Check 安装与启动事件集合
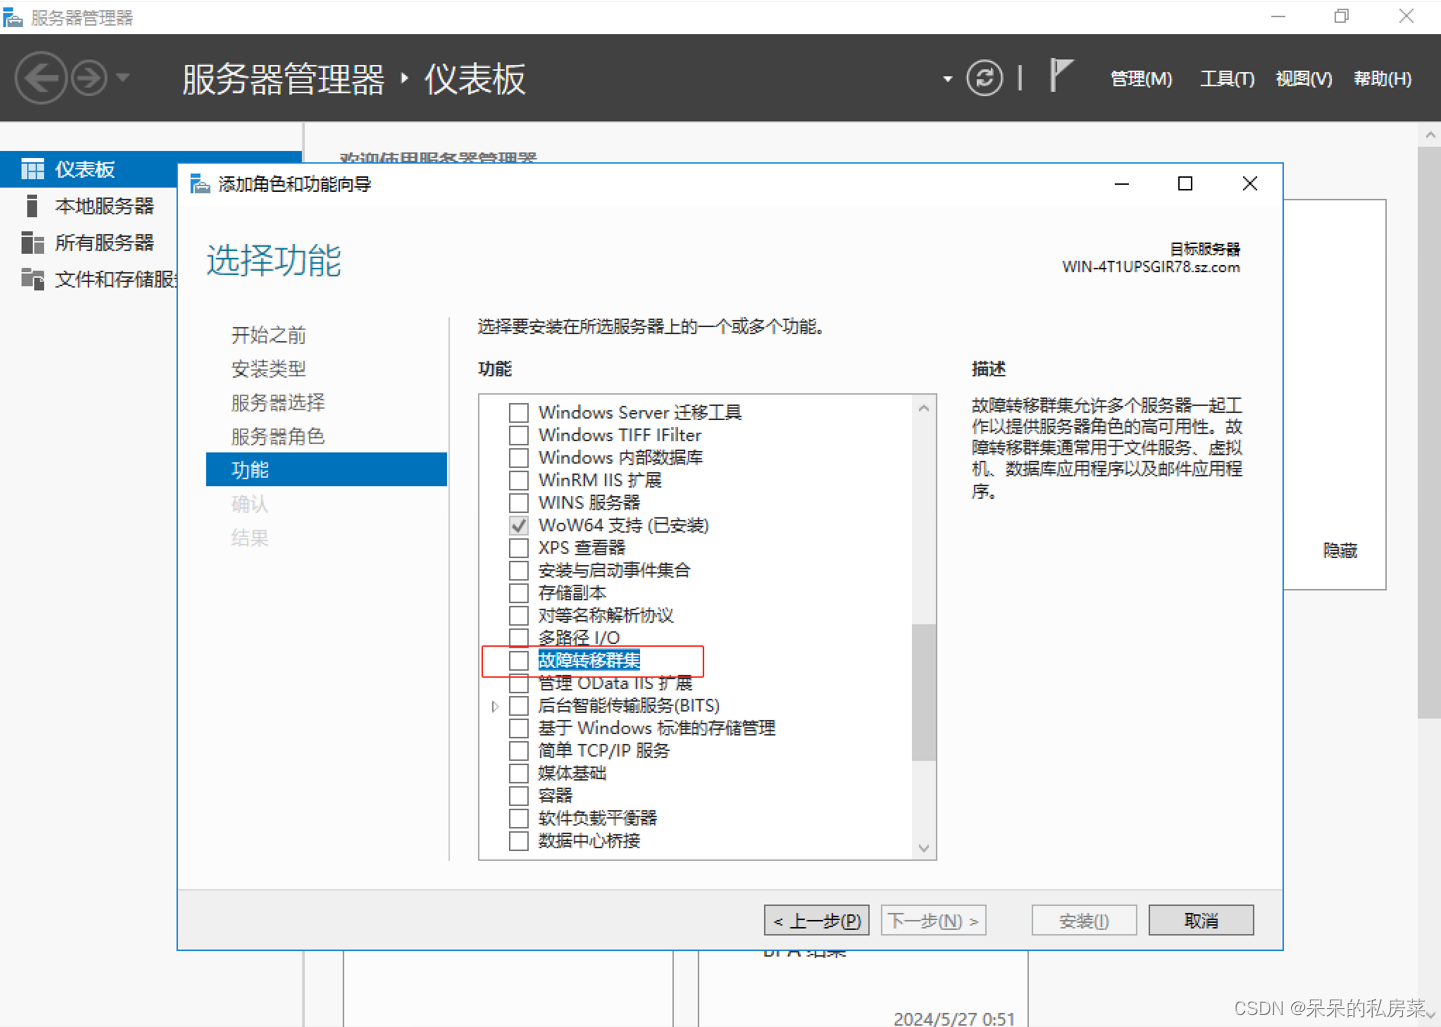The image size is (1441, 1027). coord(518,570)
